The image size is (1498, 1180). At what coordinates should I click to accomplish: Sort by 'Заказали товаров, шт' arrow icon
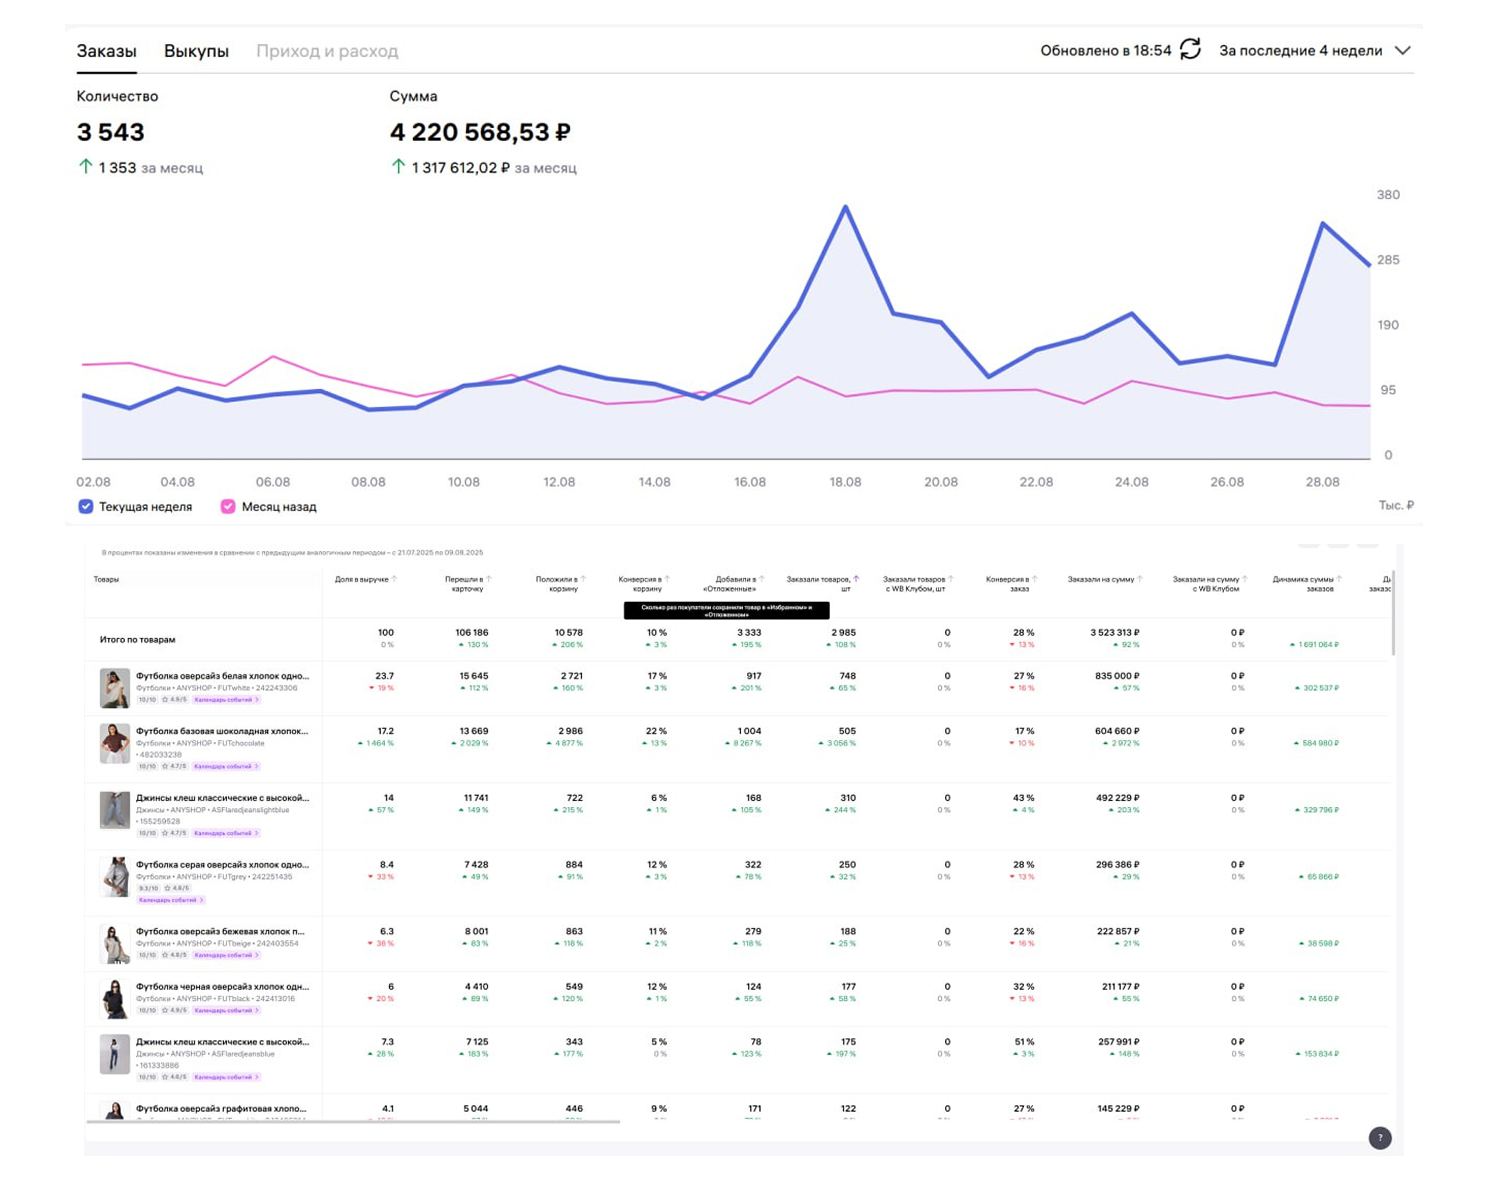[856, 579]
